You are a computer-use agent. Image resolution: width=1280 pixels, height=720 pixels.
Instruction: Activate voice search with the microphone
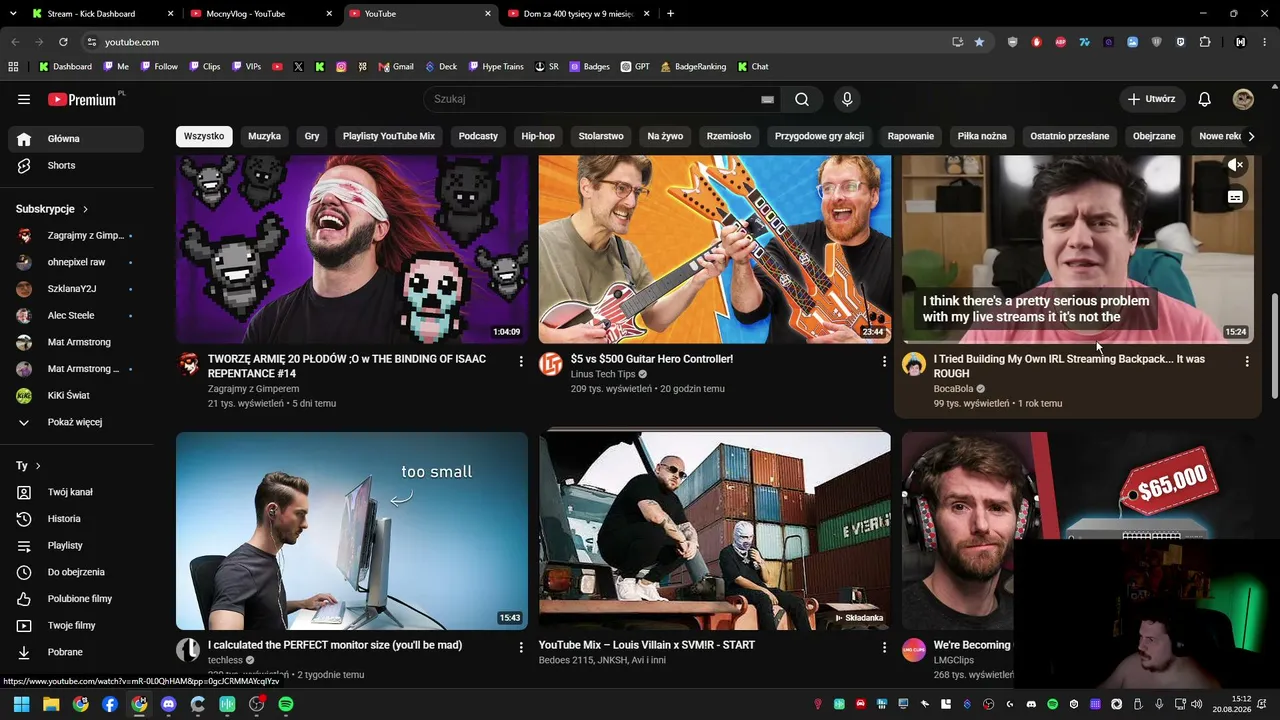tap(847, 99)
